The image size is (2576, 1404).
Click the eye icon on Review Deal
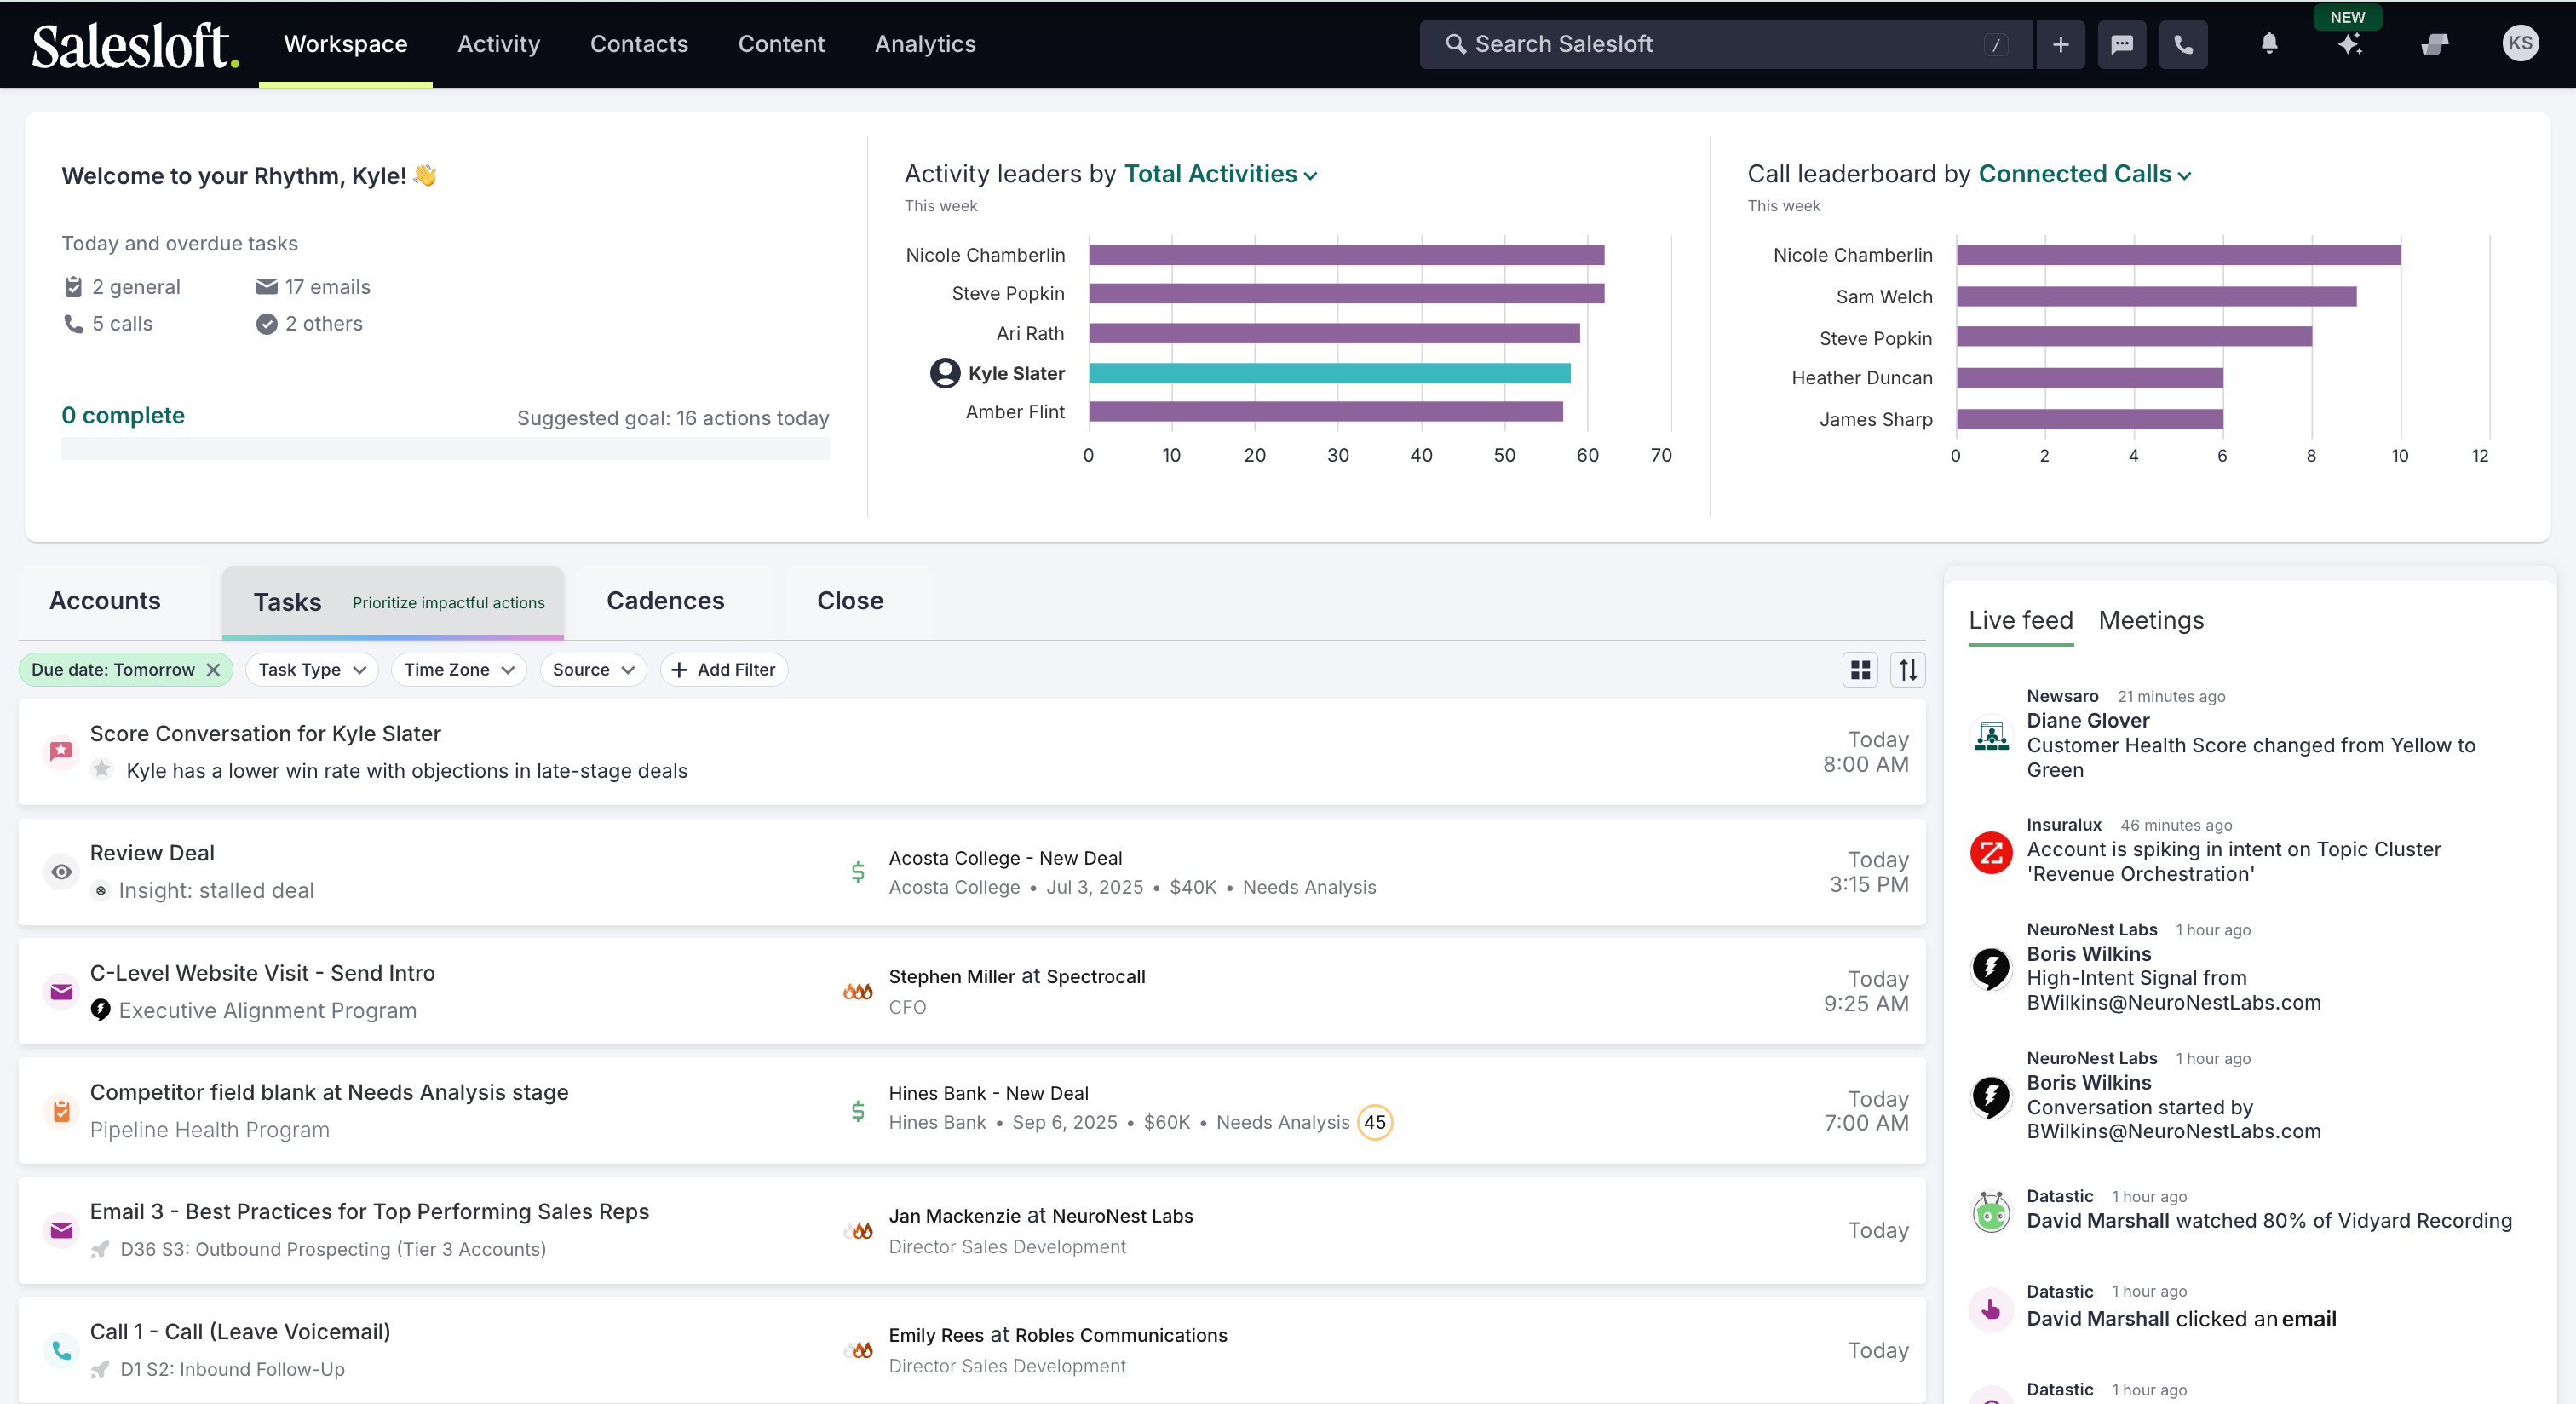click(61, 872)
